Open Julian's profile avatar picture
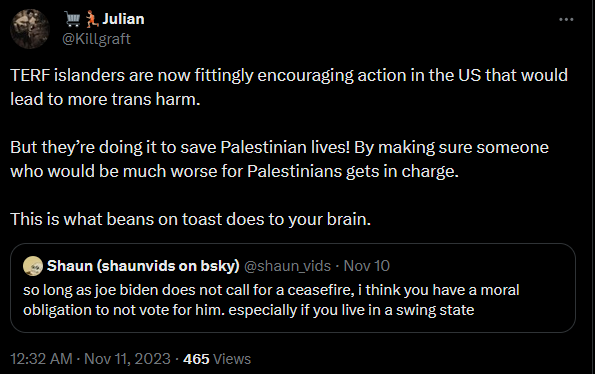Screen dimensions: 595x374 (x=30, y=29)
